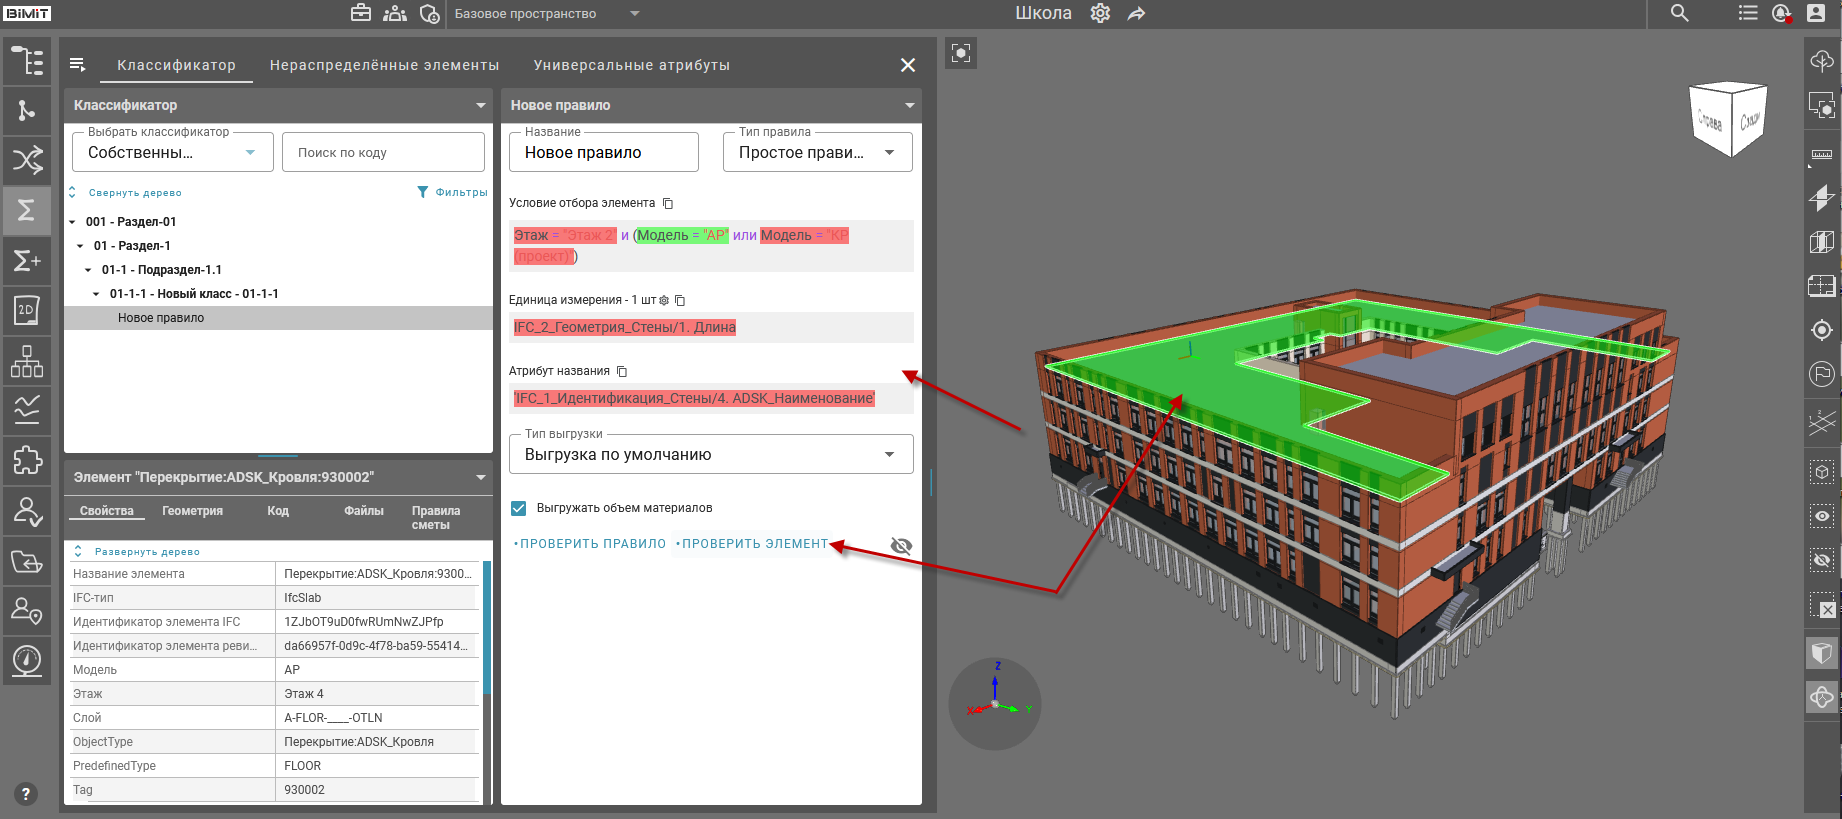The image size is (1842, 819).
Task: Open the puzzle-piece plugins icon
Action: click(27, 460)
